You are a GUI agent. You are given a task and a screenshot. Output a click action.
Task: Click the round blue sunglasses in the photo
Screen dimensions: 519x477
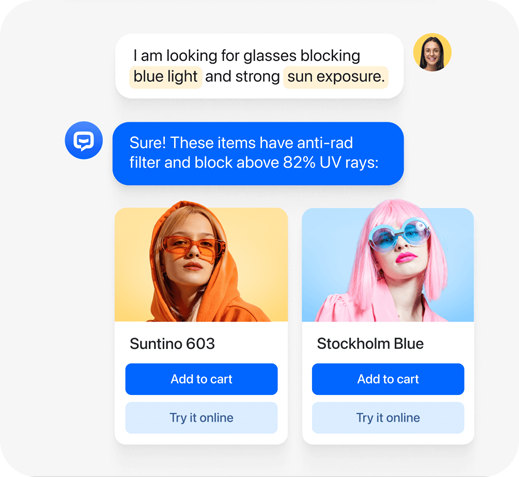click(x=399, y=234)
